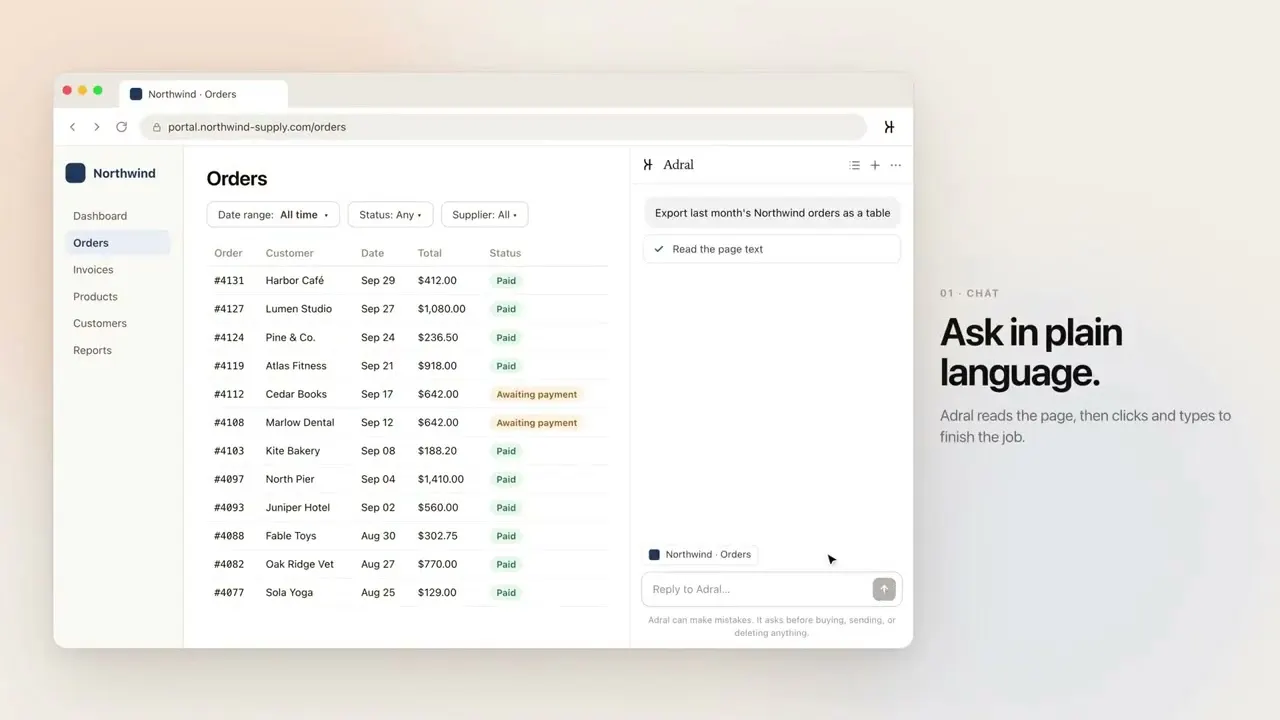Click the Aug 30 date for Fable Toys

point(378,536)
